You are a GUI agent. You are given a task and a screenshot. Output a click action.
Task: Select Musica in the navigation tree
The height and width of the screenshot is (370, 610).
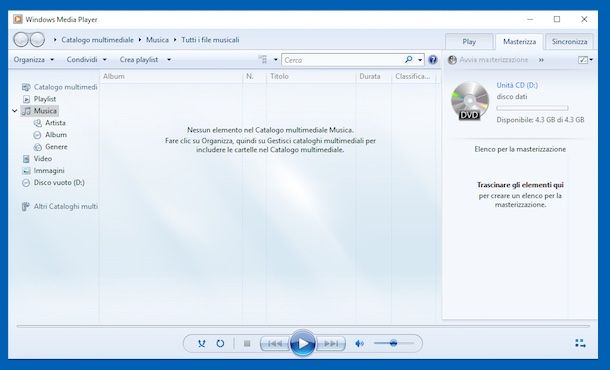coord(40,111)
